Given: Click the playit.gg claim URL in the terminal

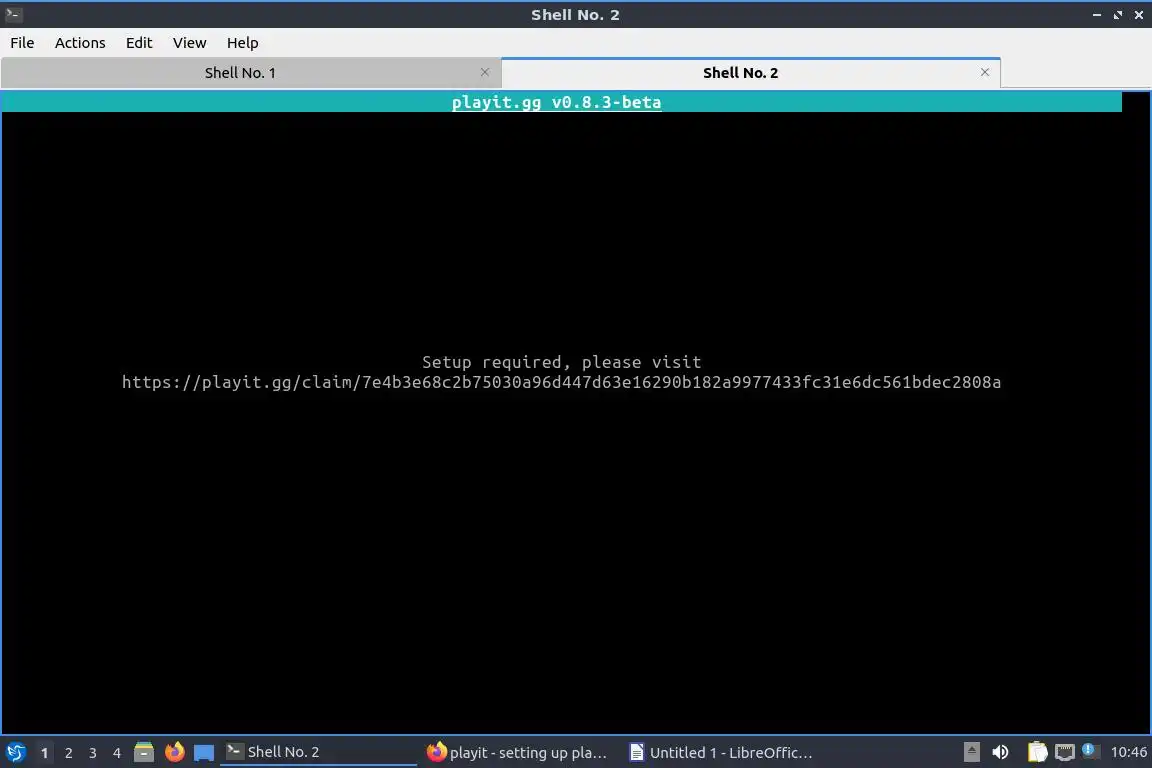Looking at the screenshot, I should coord(561,382).
